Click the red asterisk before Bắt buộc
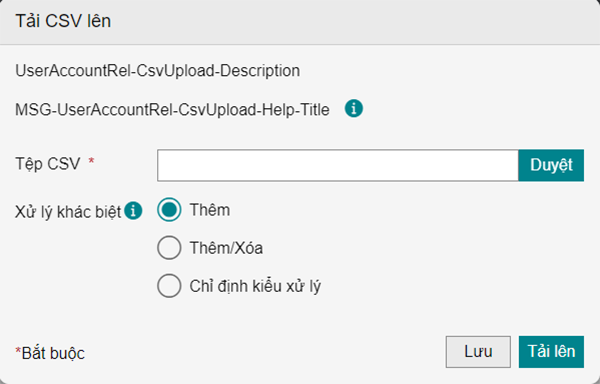Screen dimensions: 600x384 tap(18, 351)
